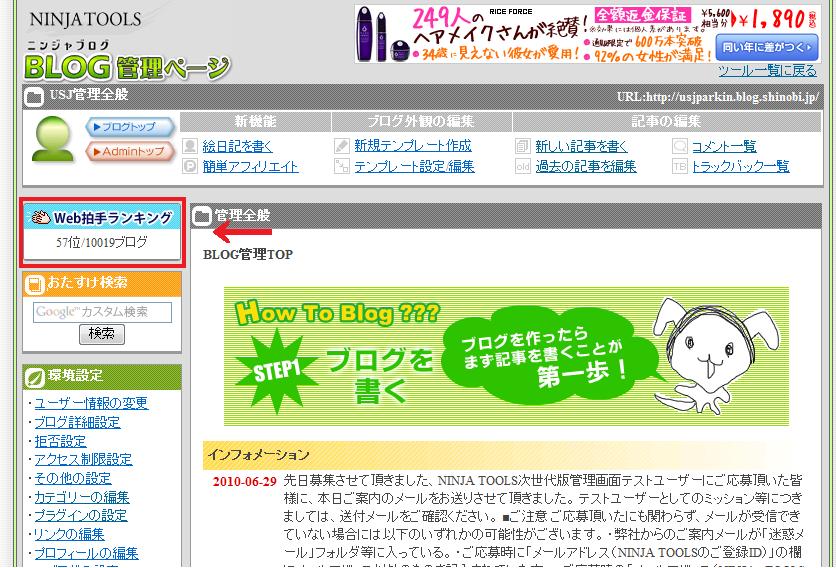The height and width of the screenshot is (568, 836).
Task: Open 絵日記を書く link
Action: coord(237,146)
